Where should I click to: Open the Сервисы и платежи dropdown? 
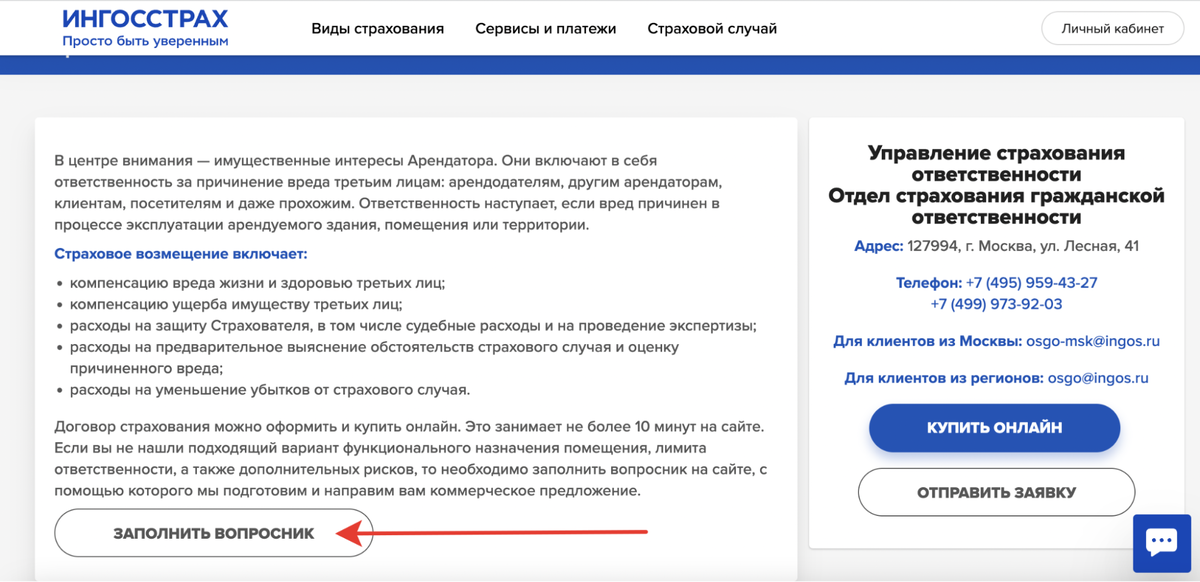pos(546,29)
